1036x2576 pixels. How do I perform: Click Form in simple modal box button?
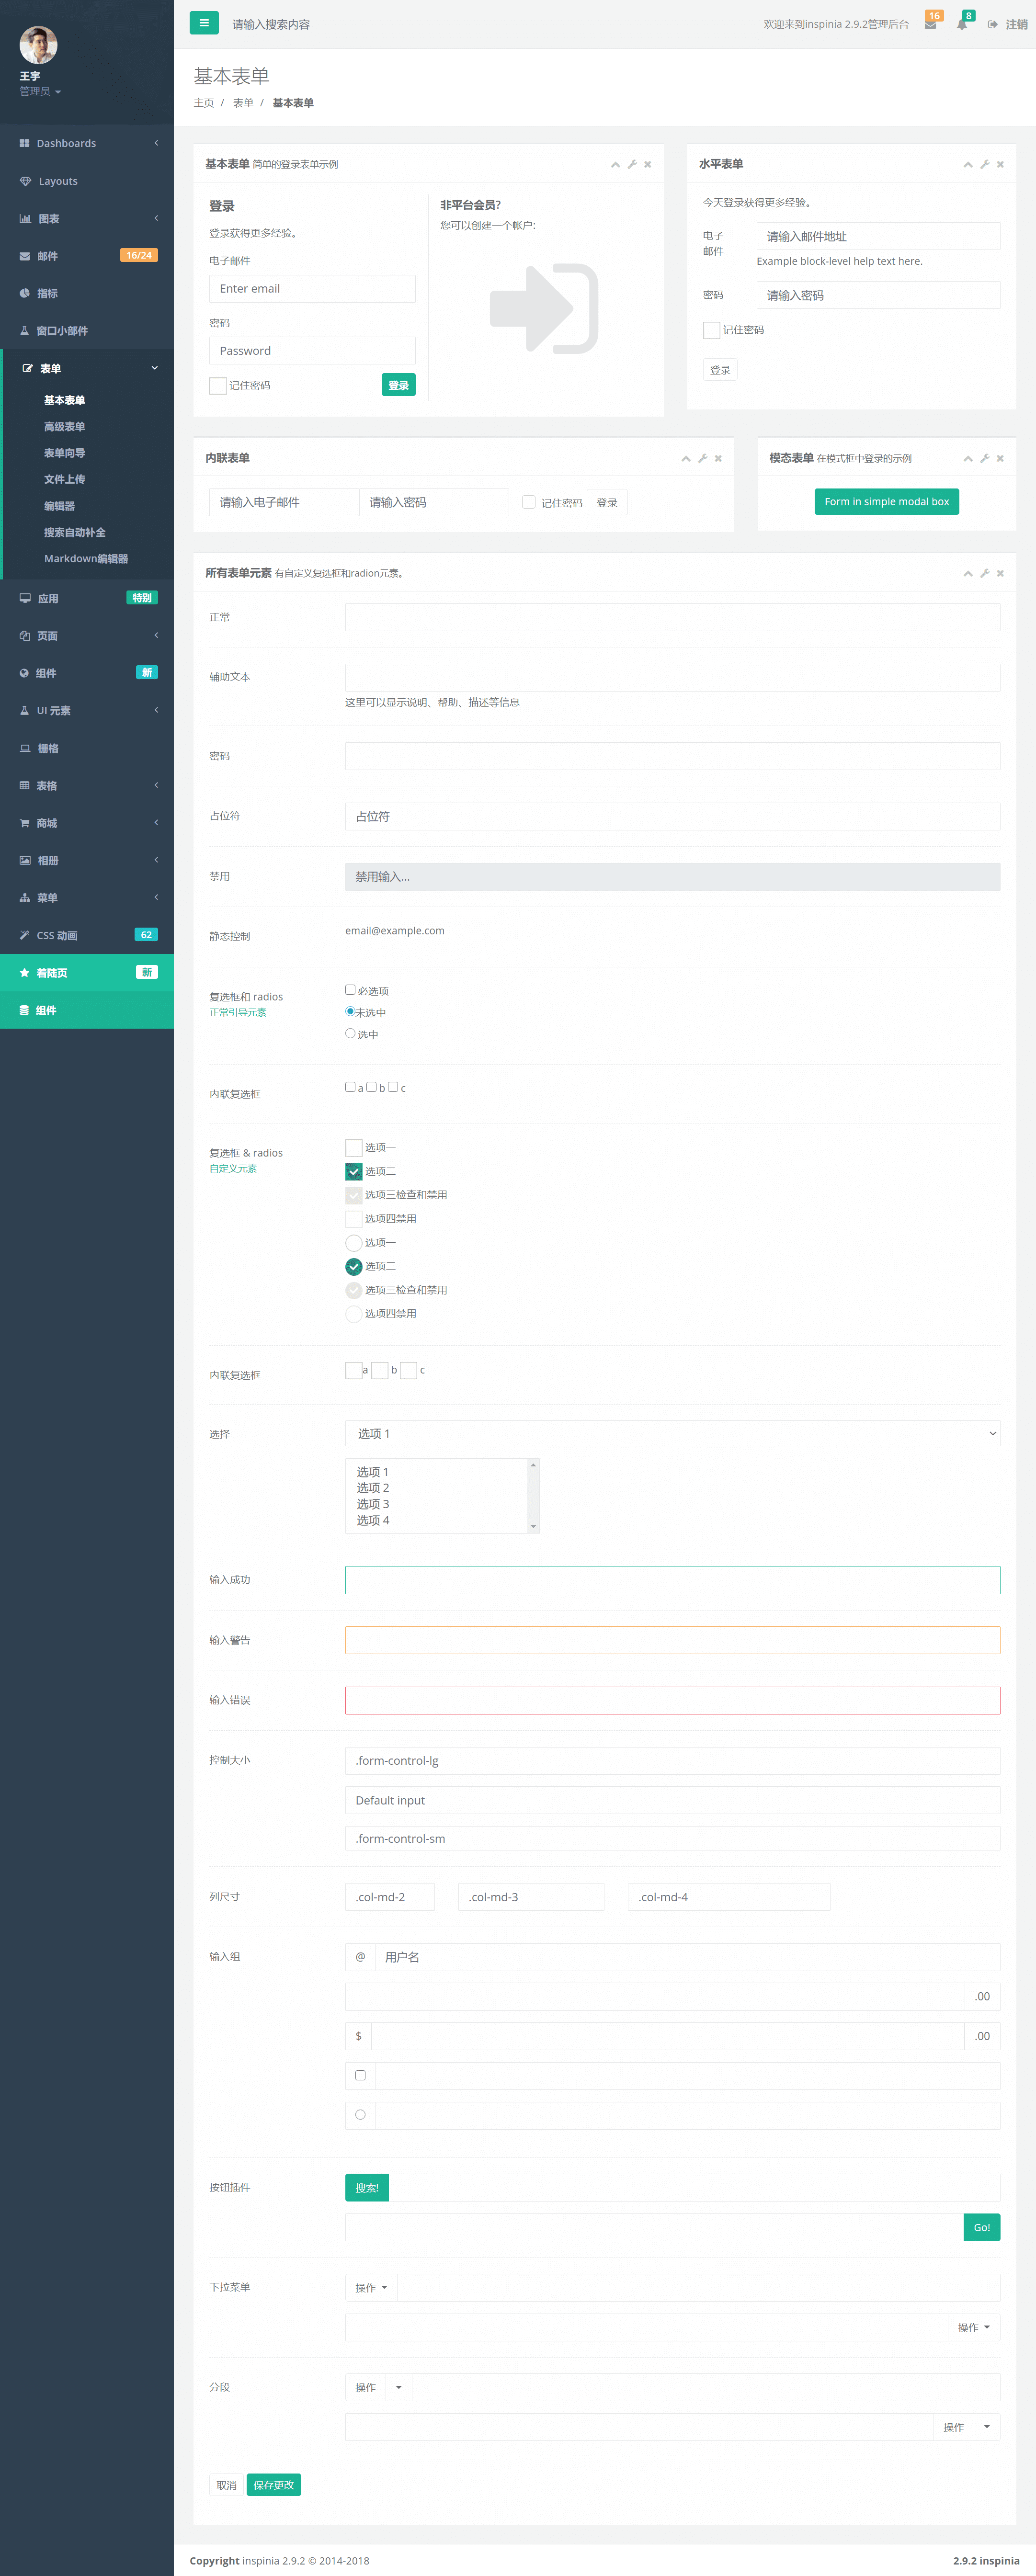coord(886,502)
